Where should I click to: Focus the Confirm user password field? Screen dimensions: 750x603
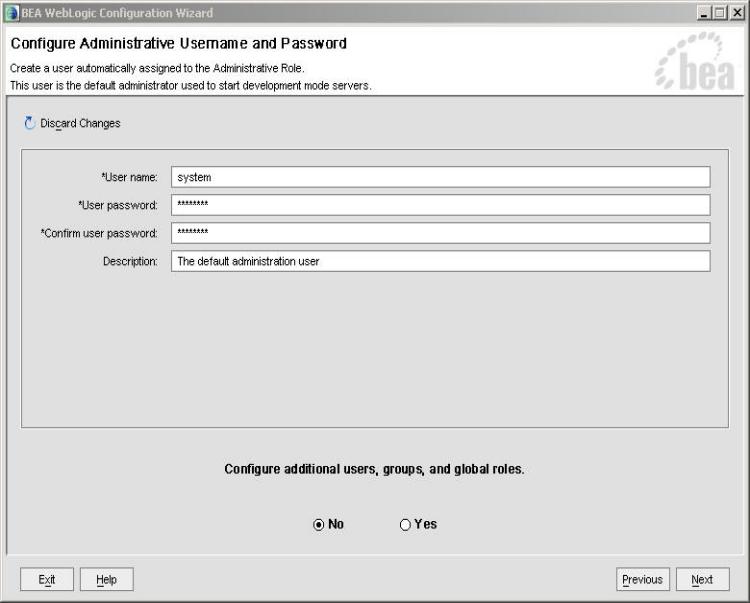coord(441,233)
